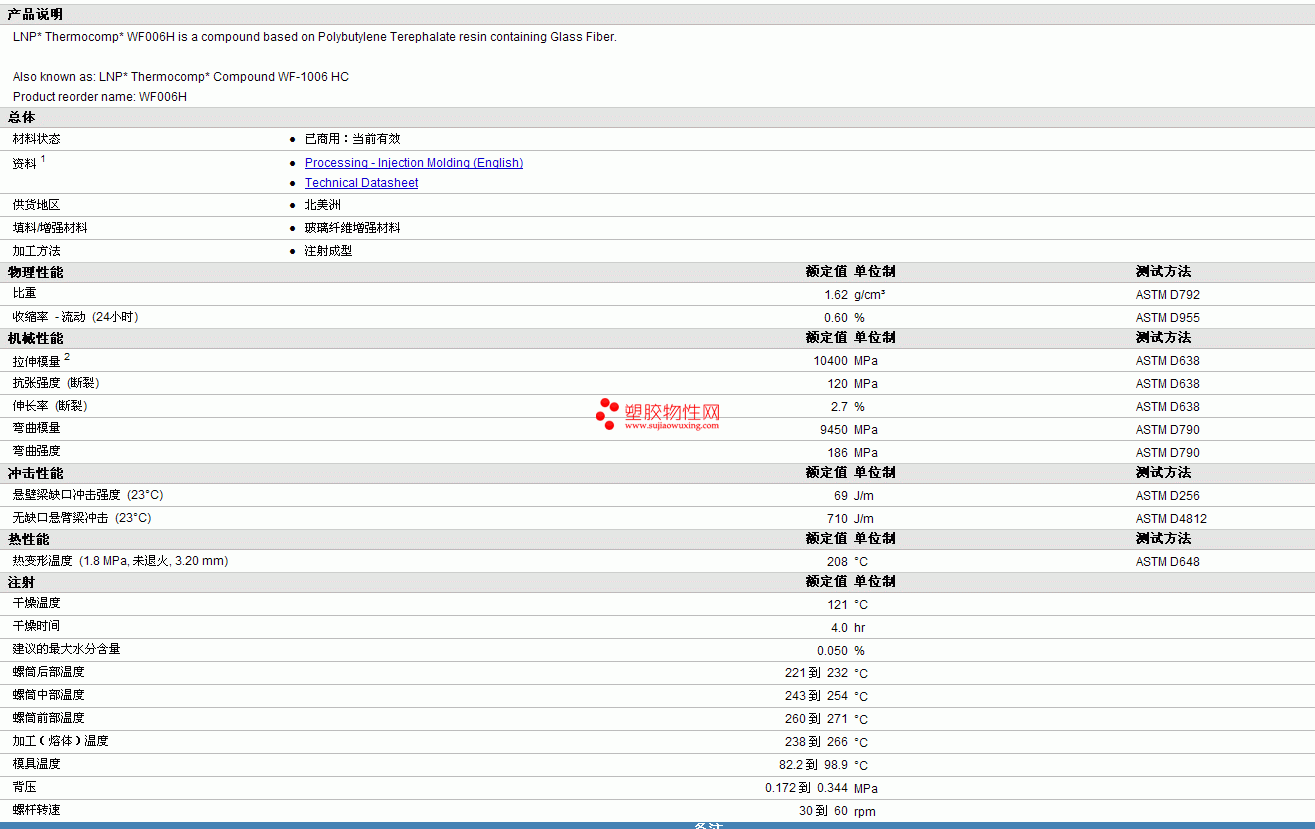Click the front barrel temperature range 260 到 271
This screenshot has width=1315, height=829.
coord(816,720)
